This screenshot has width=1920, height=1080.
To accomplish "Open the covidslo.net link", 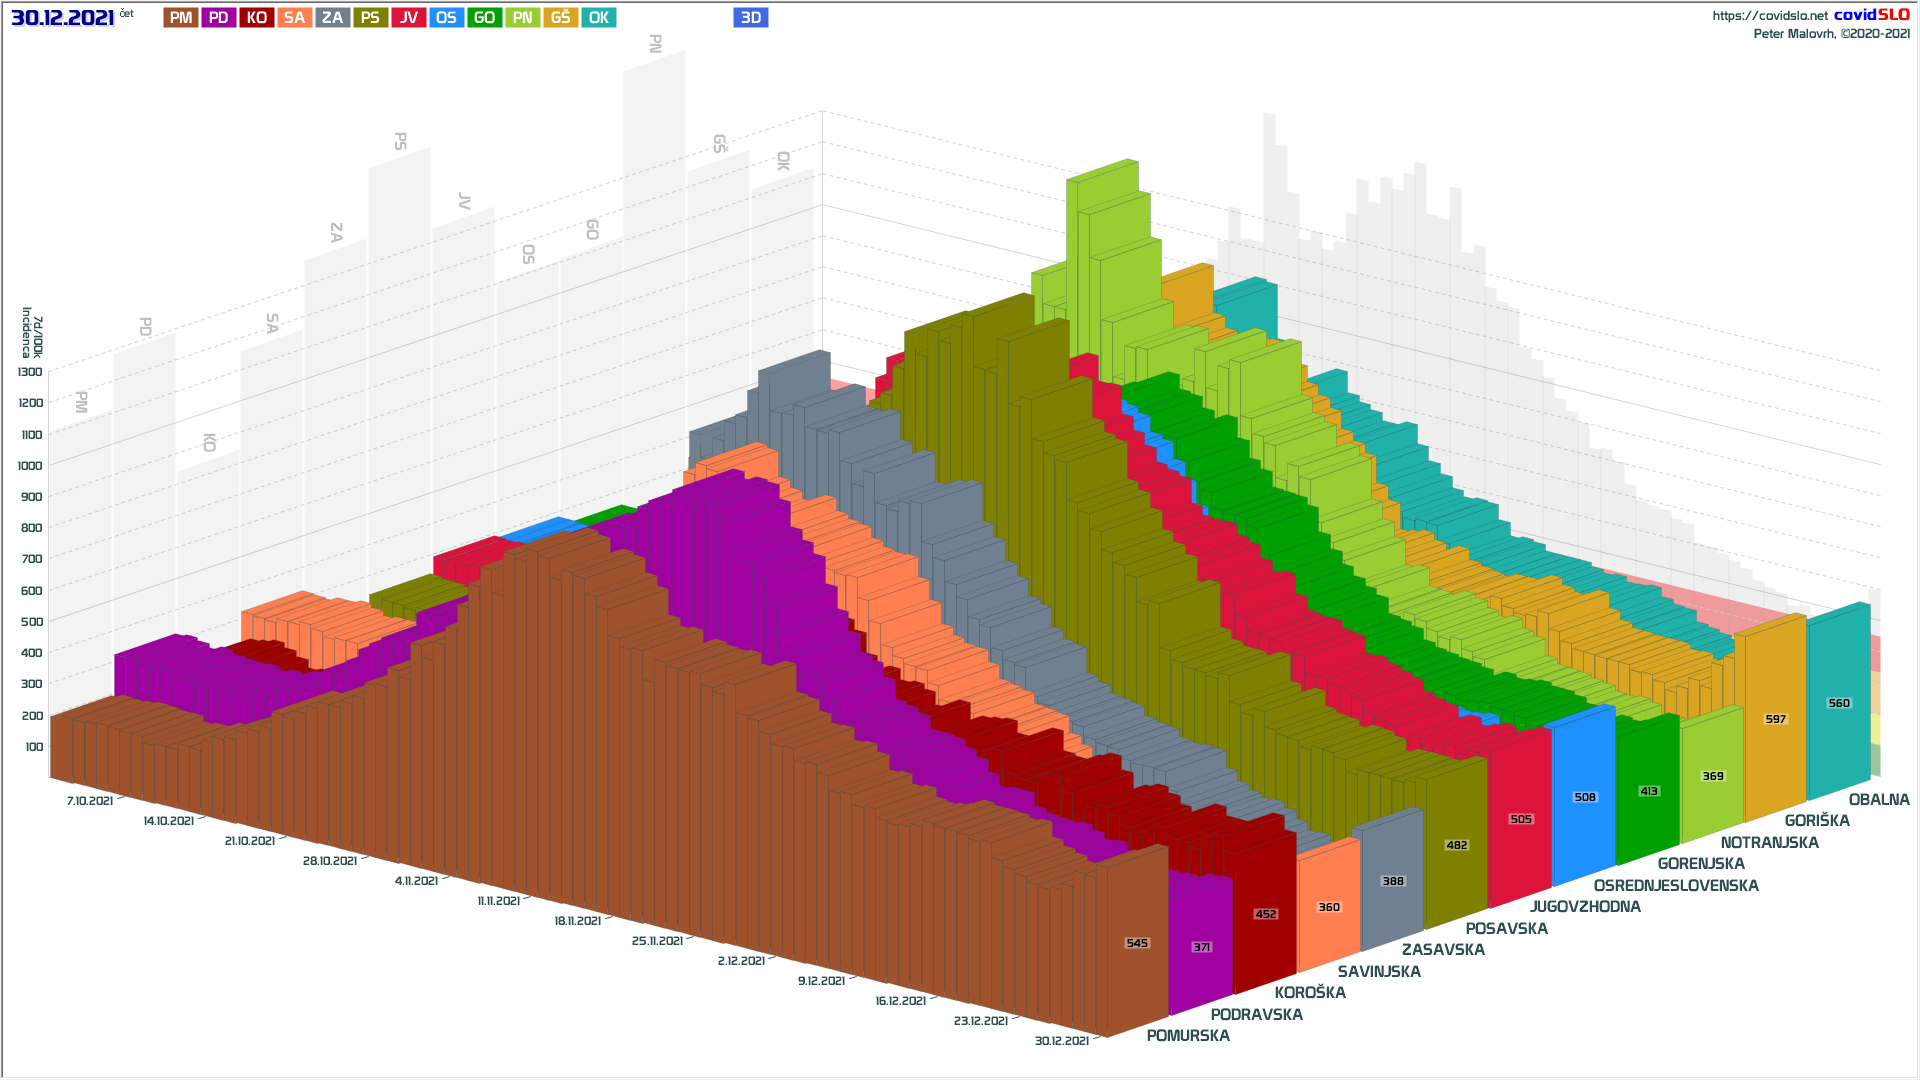I will [1769, 16].
